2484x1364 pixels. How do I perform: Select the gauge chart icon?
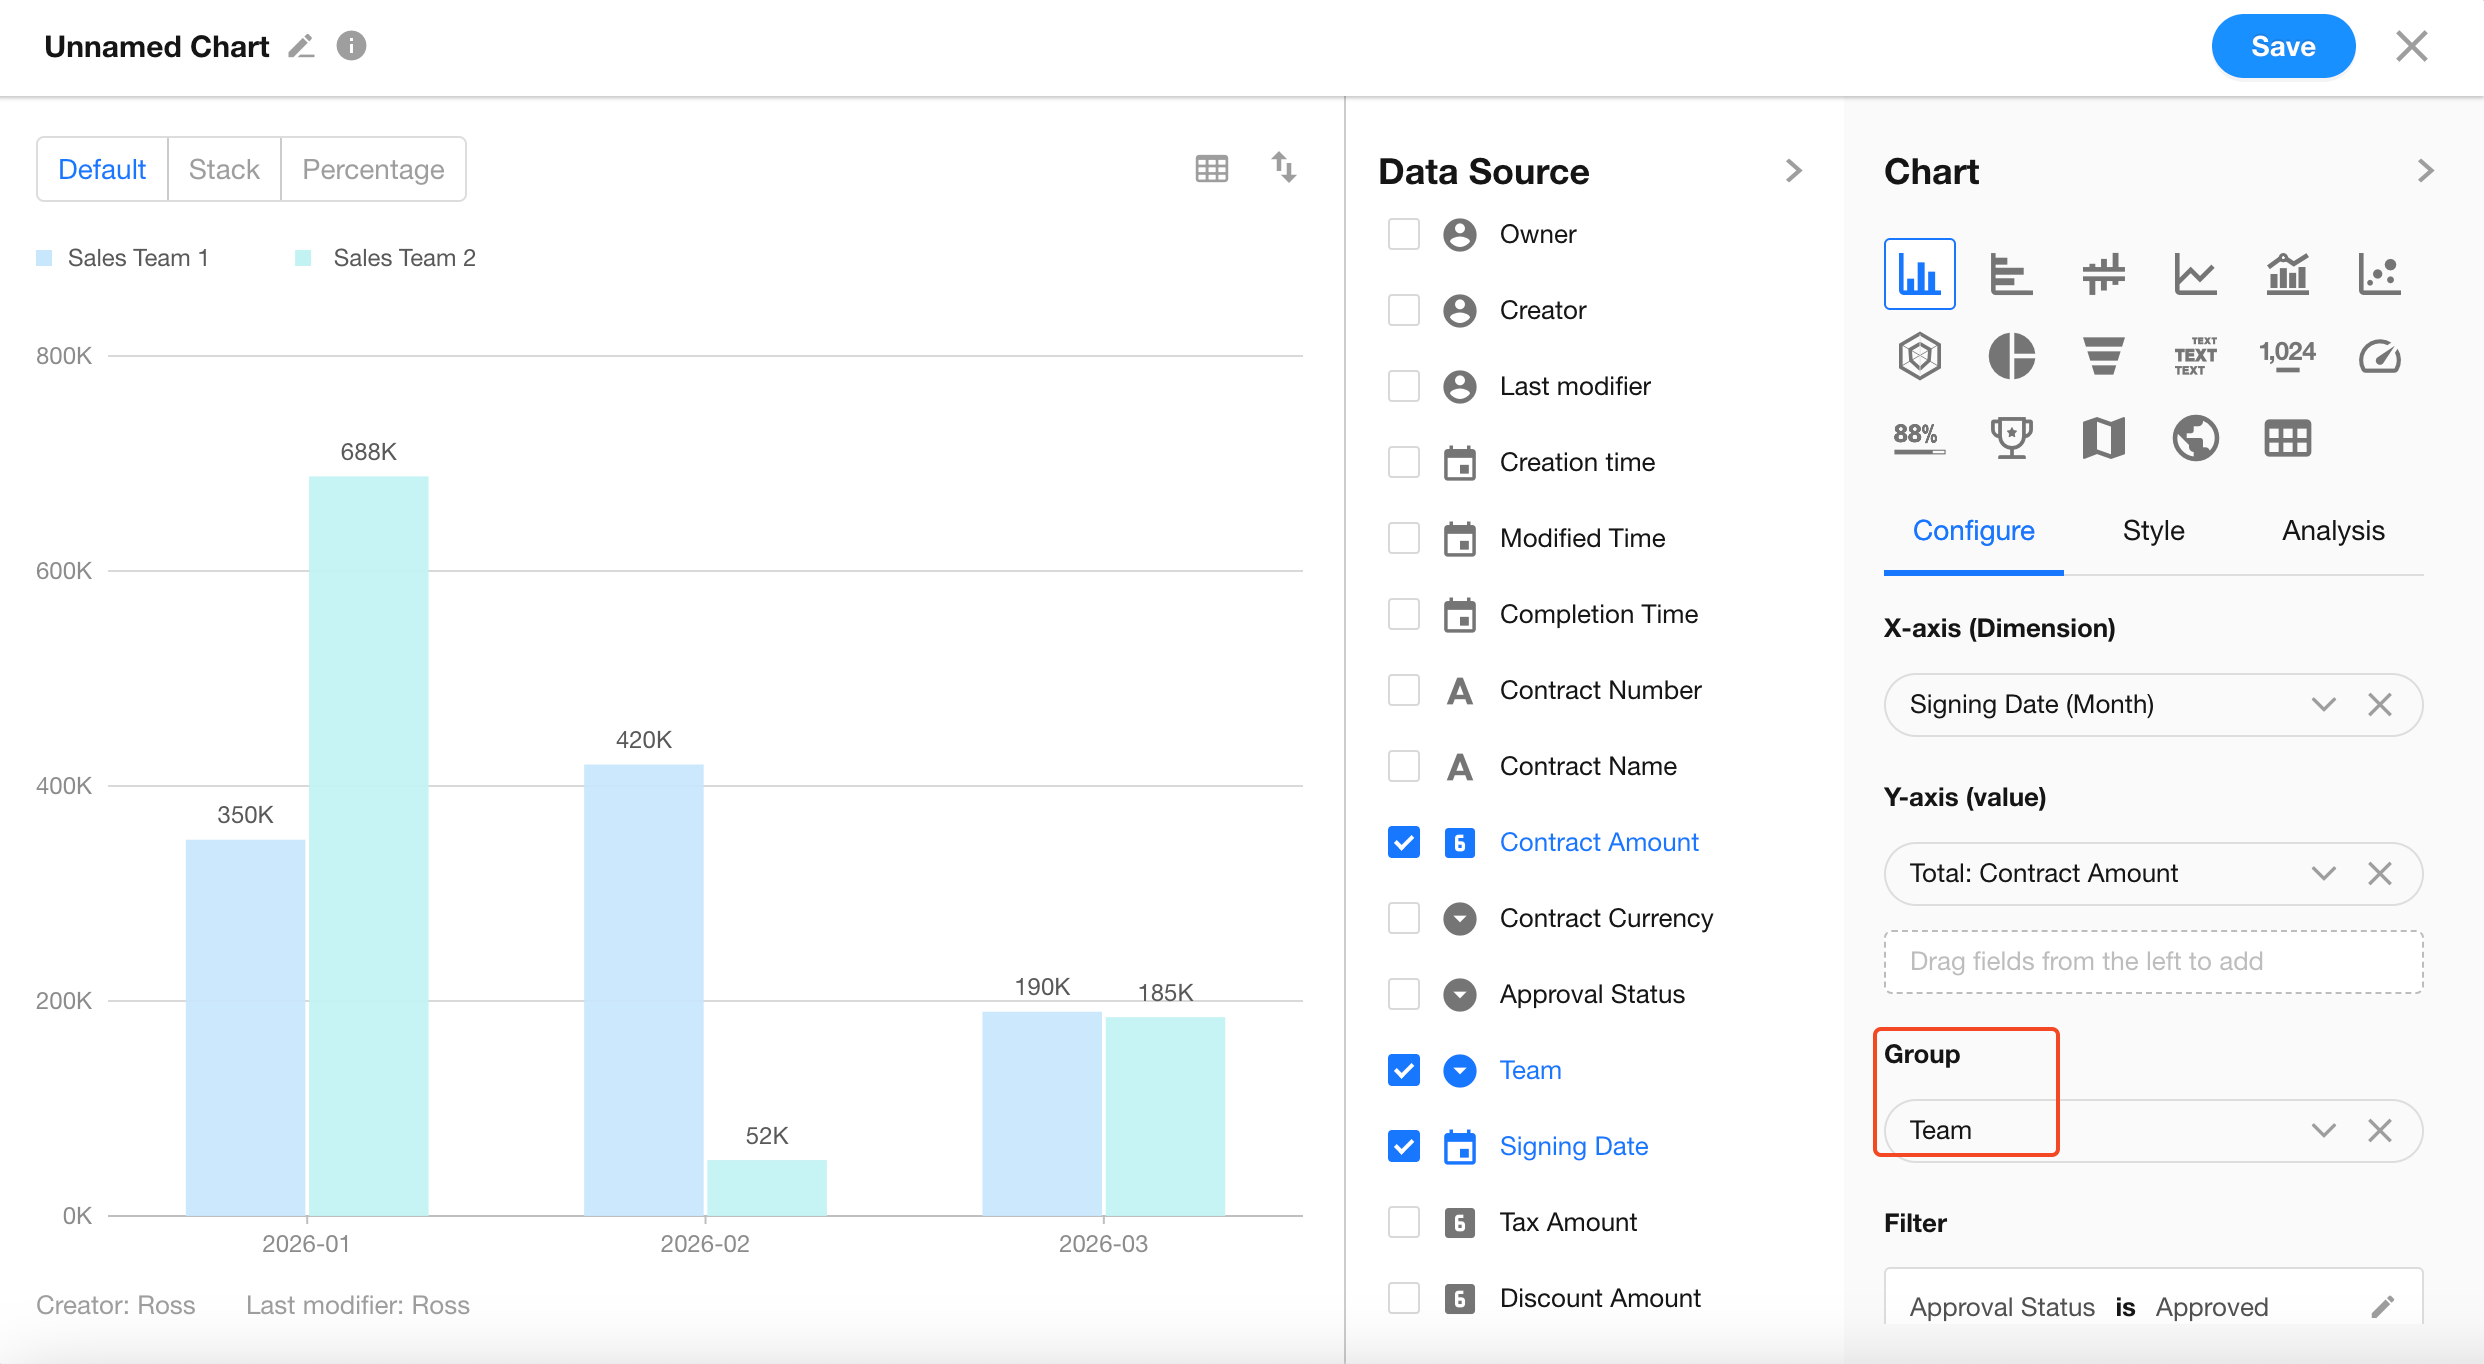[x=2379, y=356]
